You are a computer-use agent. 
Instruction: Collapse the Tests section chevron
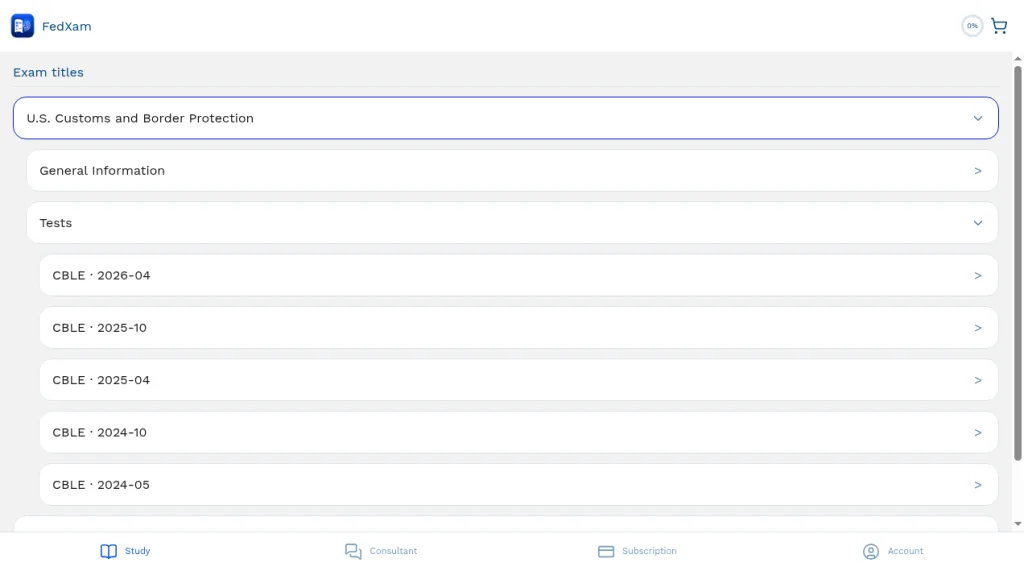[x=978, y=223]
